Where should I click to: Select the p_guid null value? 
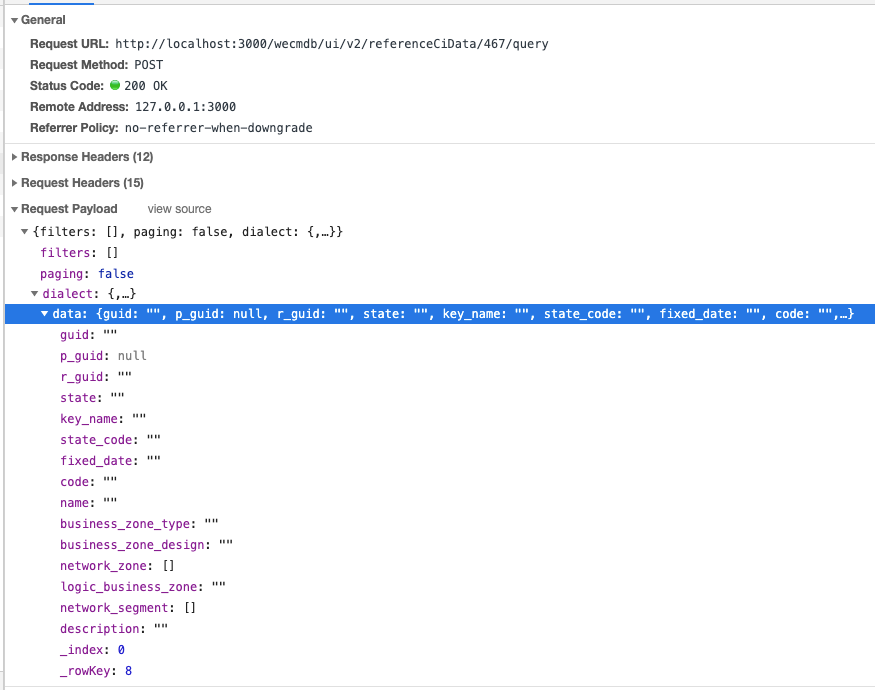[131, 355]
